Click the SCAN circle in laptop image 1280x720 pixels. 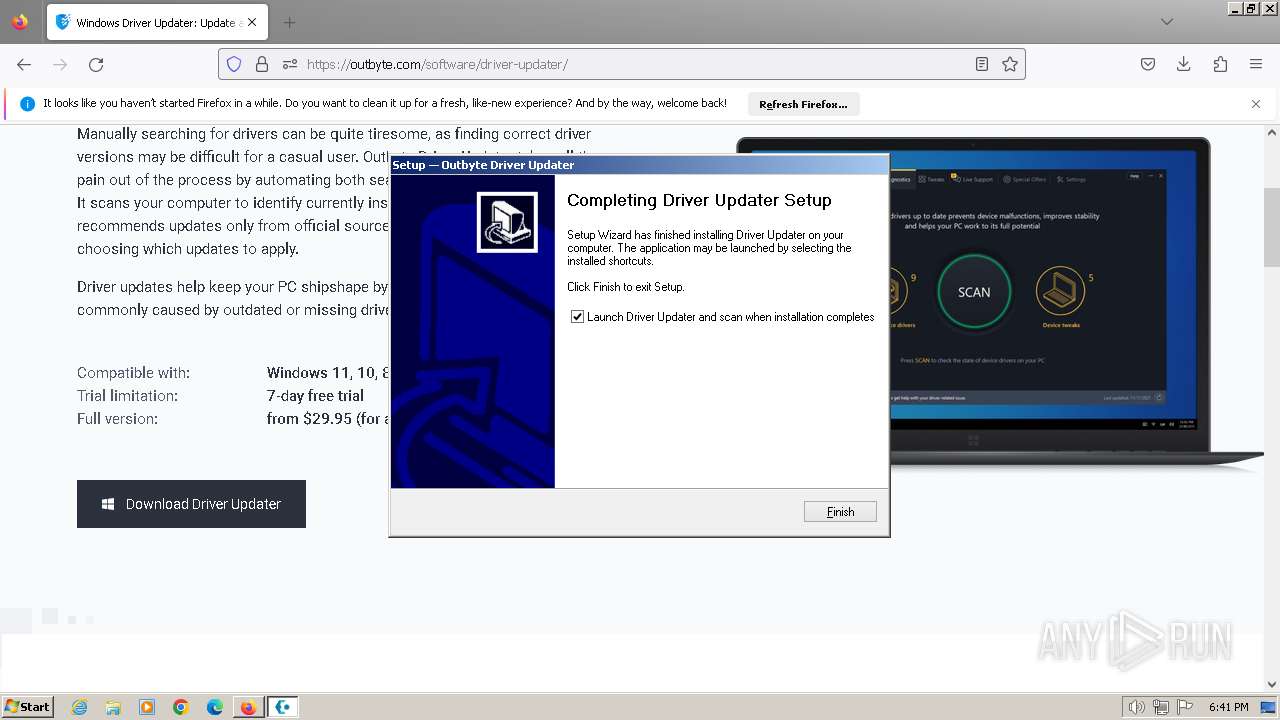pos(974,292)
